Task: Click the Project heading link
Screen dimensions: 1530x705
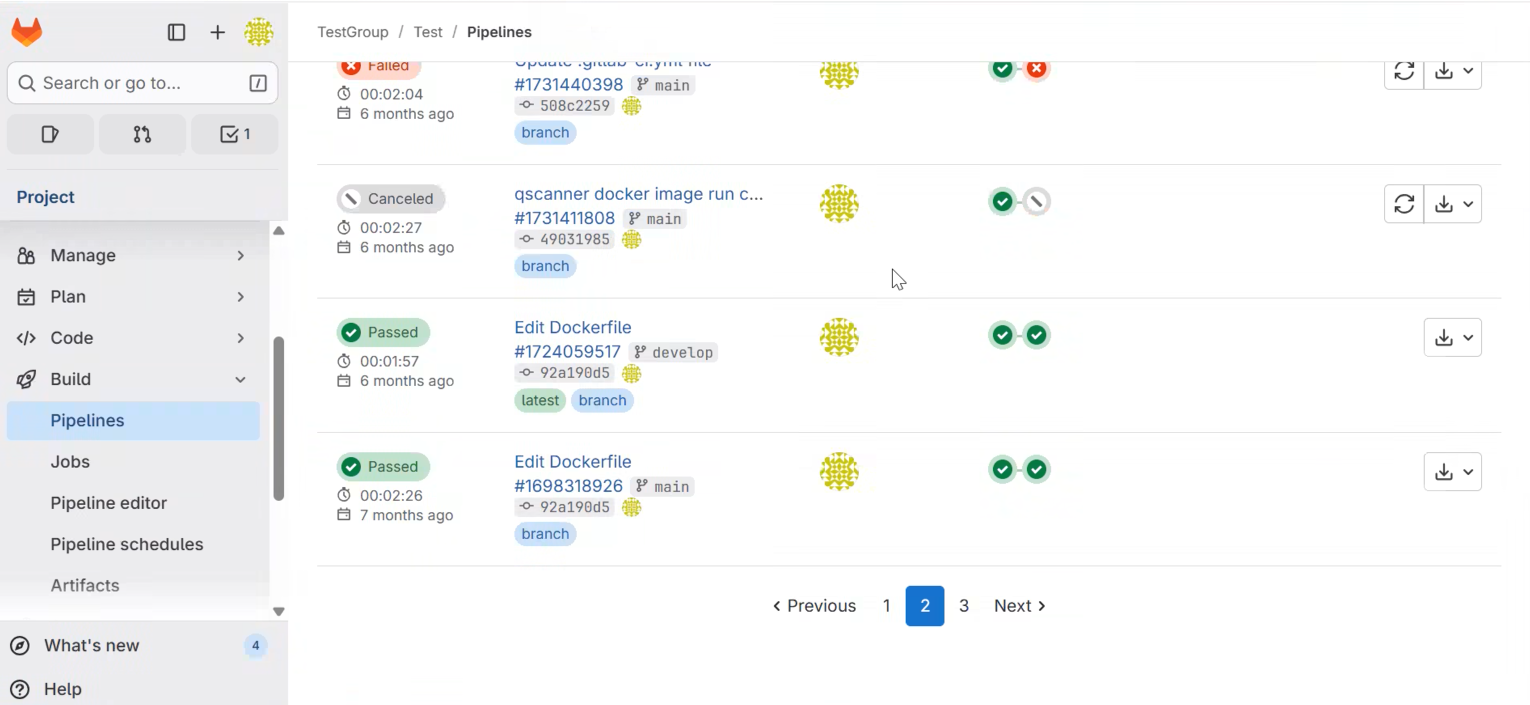Action: tap(46, 197)
